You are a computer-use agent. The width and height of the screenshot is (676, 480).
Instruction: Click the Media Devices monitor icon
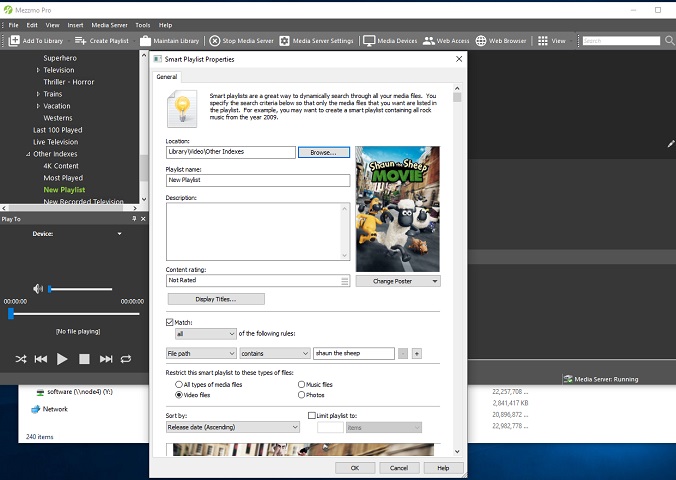click(369, 41)
